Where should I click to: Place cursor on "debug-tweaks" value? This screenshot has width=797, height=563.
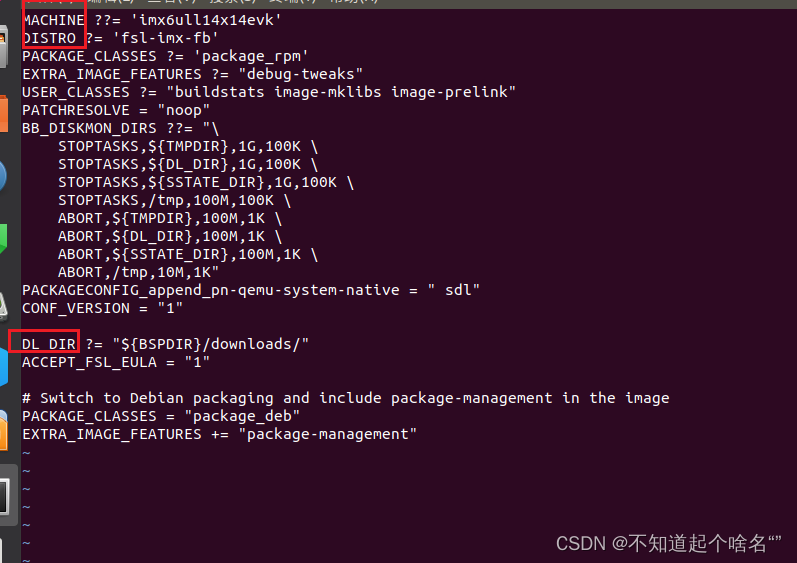(x=309, y=73)
